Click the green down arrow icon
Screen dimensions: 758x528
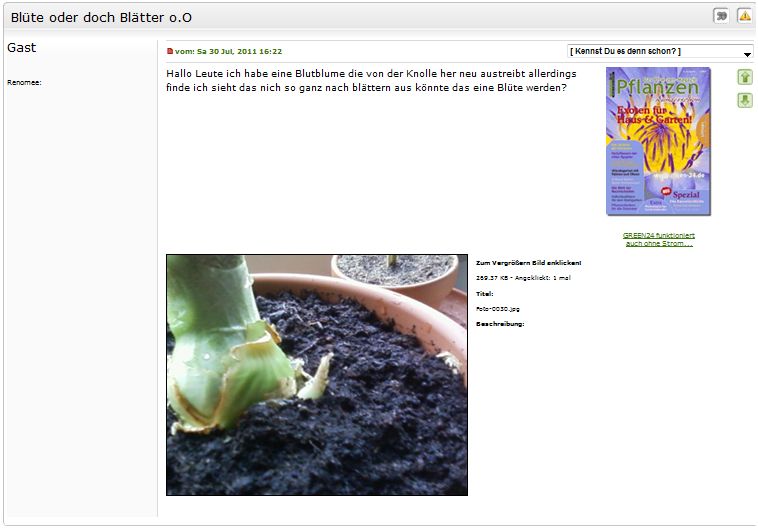coord(745,100)
